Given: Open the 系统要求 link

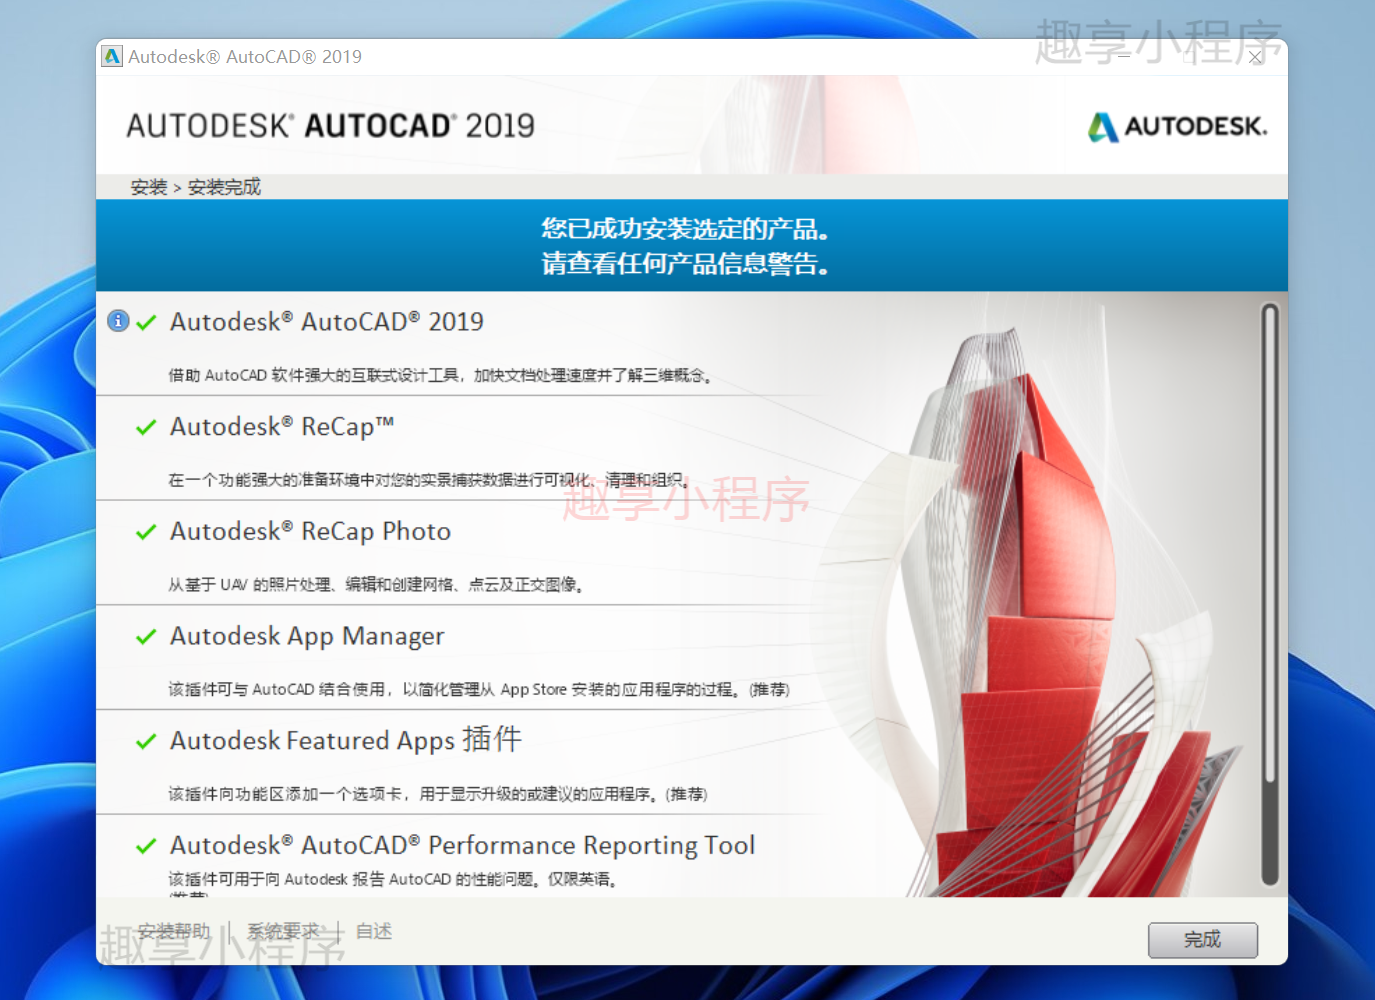Looking at the screenshot, I should tap(283, 931).
